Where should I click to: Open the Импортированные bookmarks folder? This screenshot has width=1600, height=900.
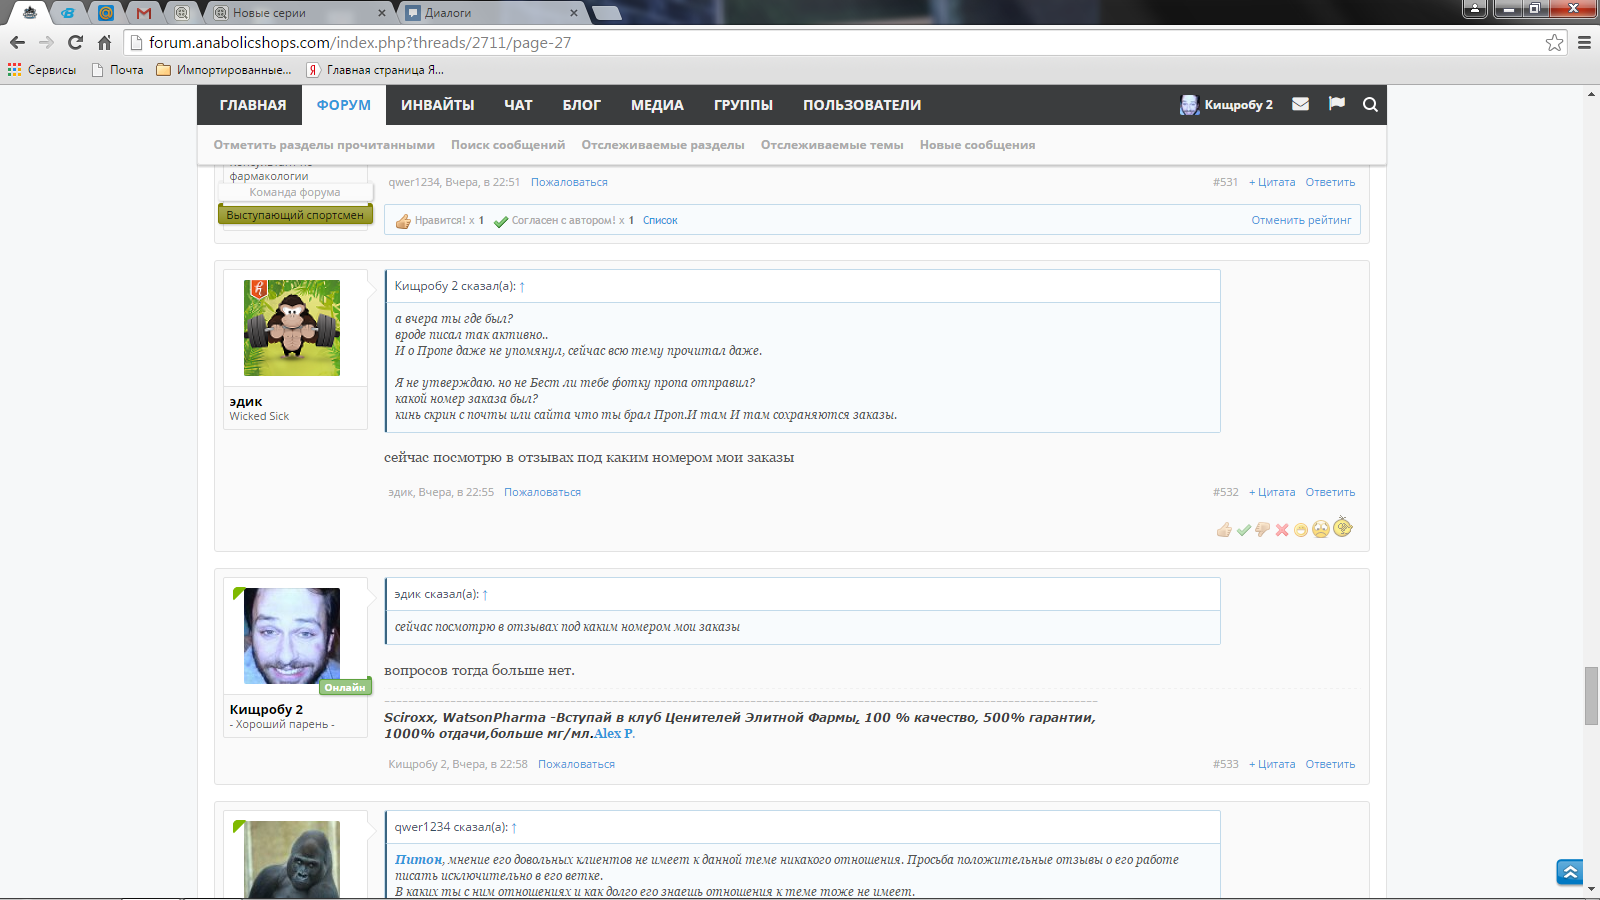pos(224,70)
